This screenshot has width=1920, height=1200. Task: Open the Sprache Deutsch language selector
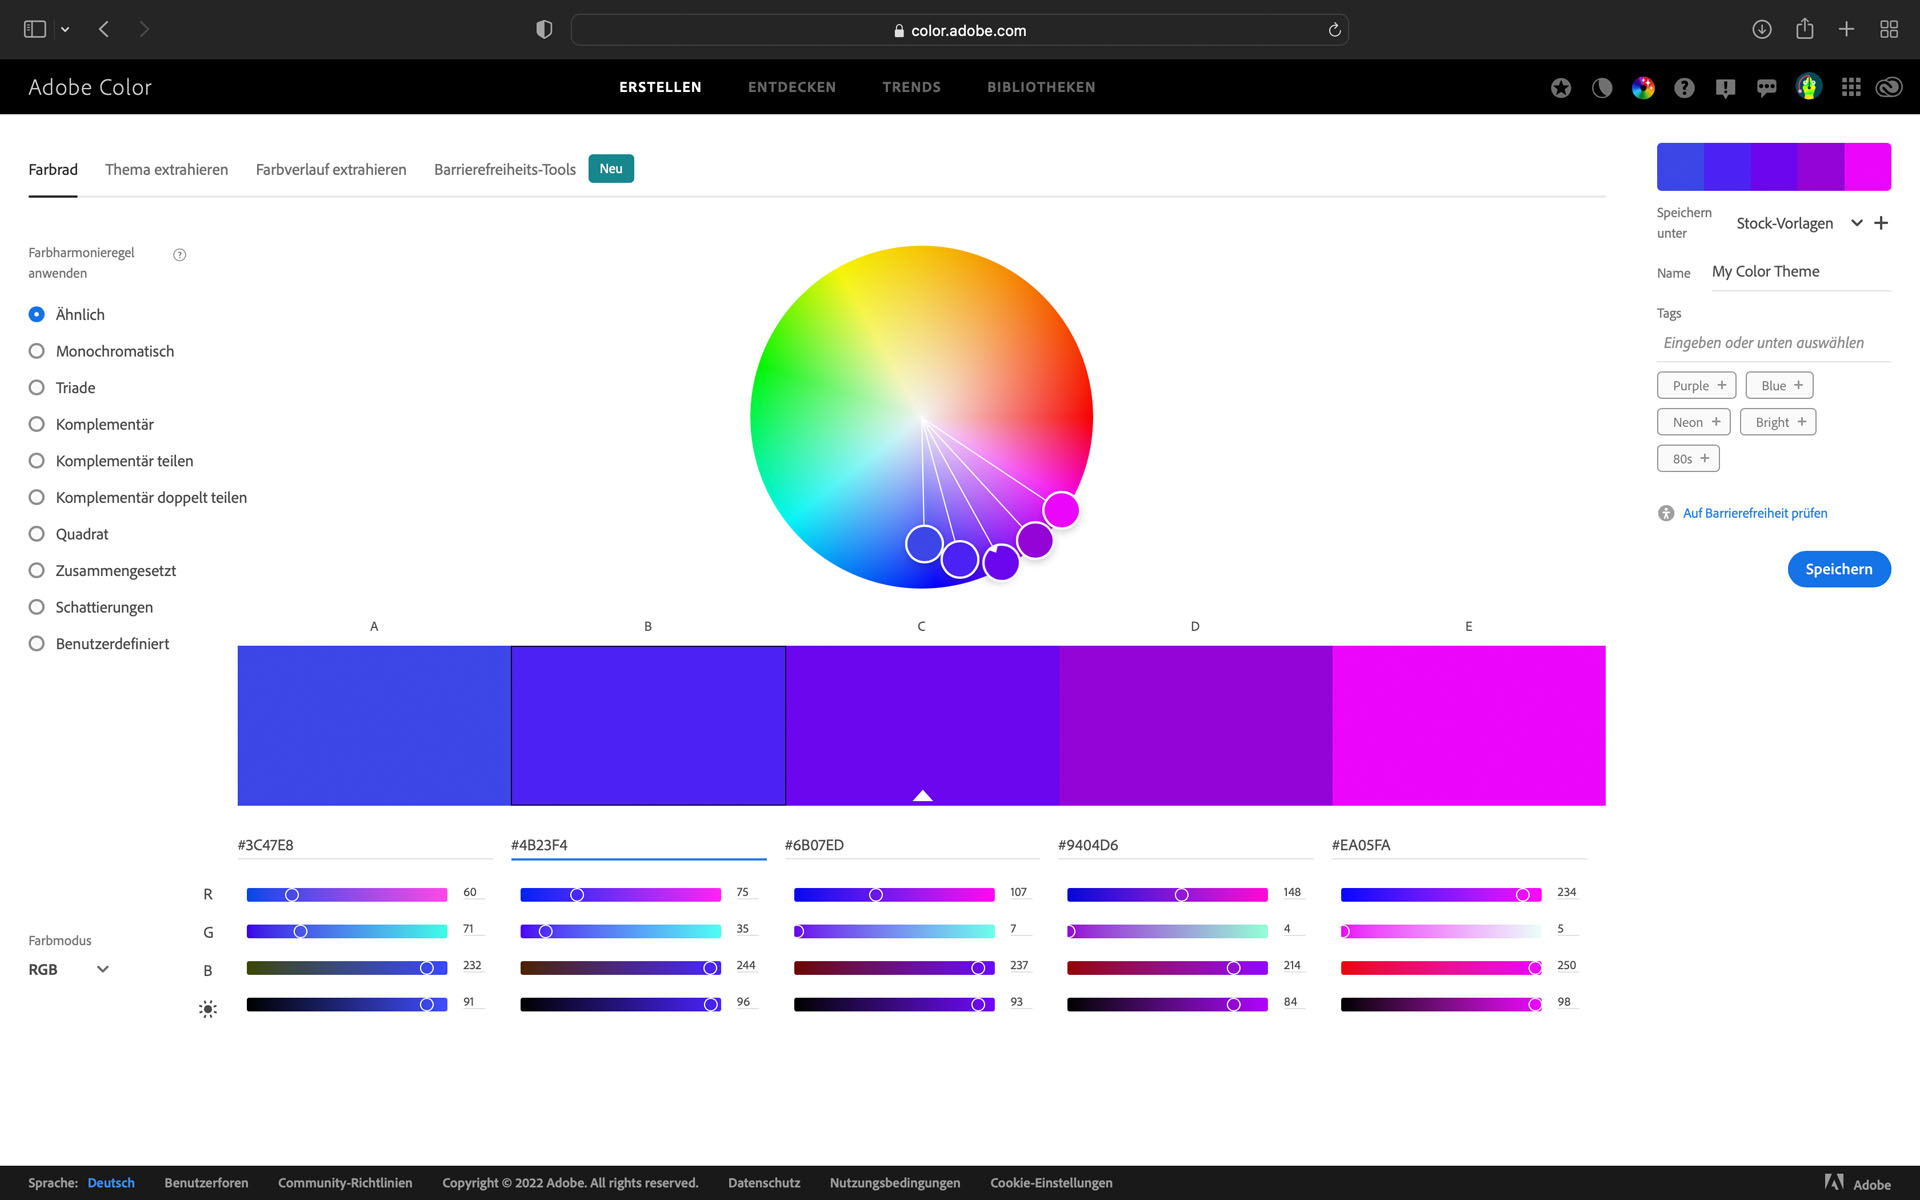(111, 1183)
